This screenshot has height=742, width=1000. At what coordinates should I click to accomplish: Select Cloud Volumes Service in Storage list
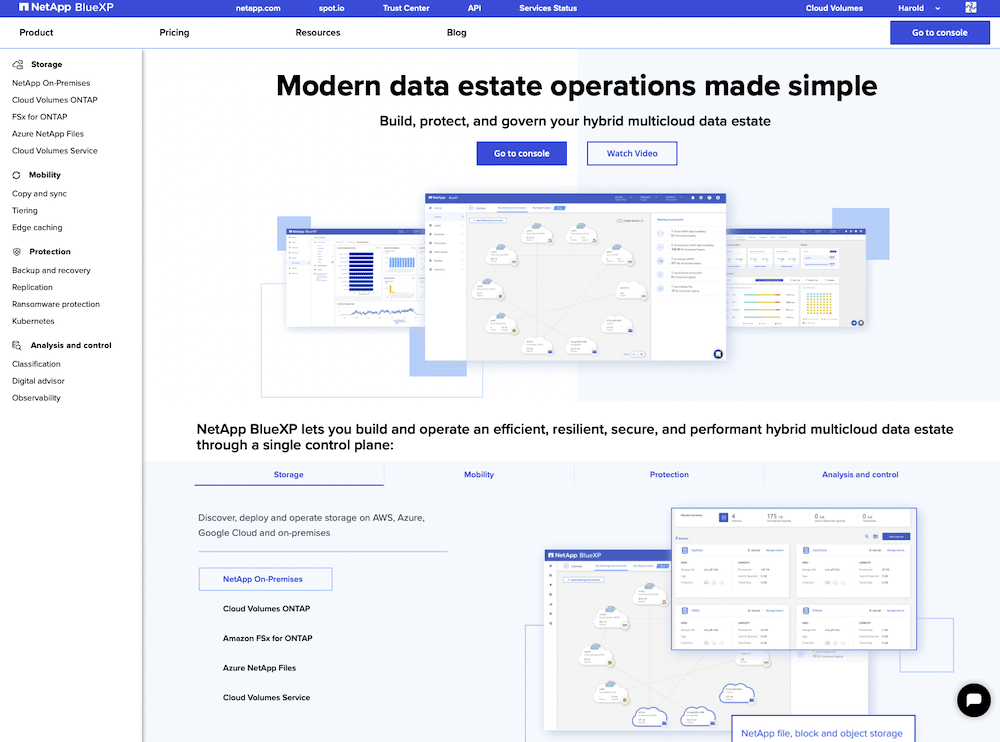click(267, 697)
